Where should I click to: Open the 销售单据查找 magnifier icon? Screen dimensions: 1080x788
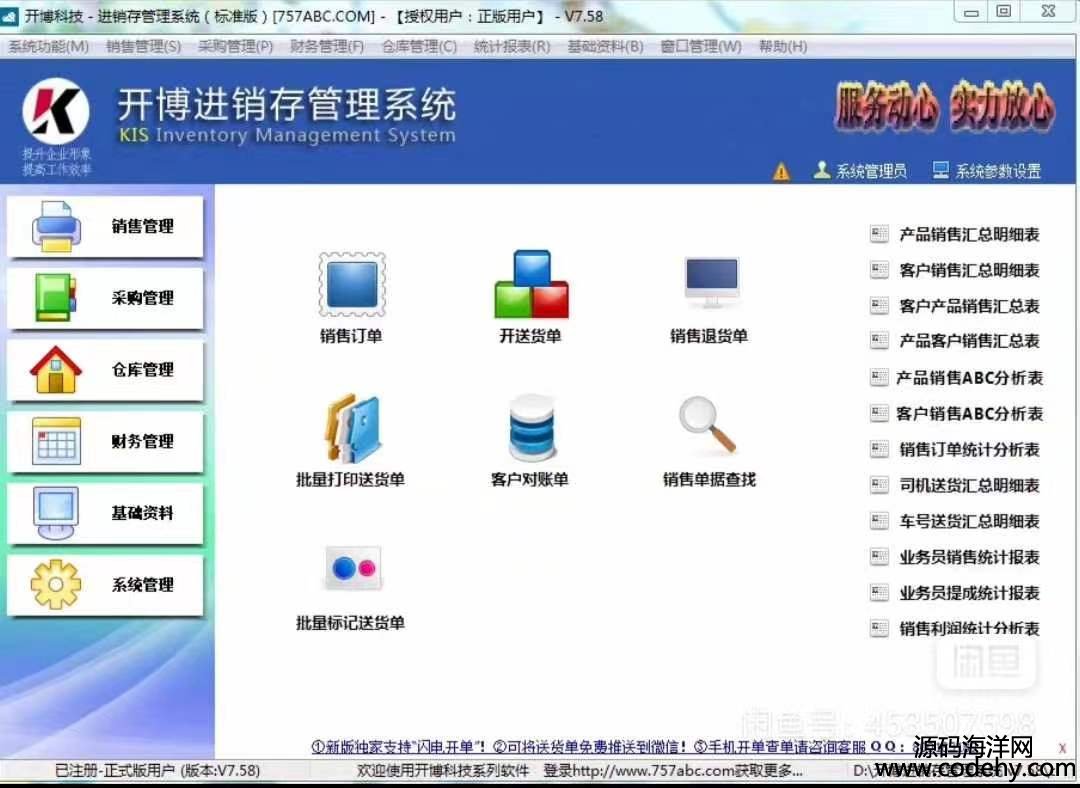(x=707, y=425)
